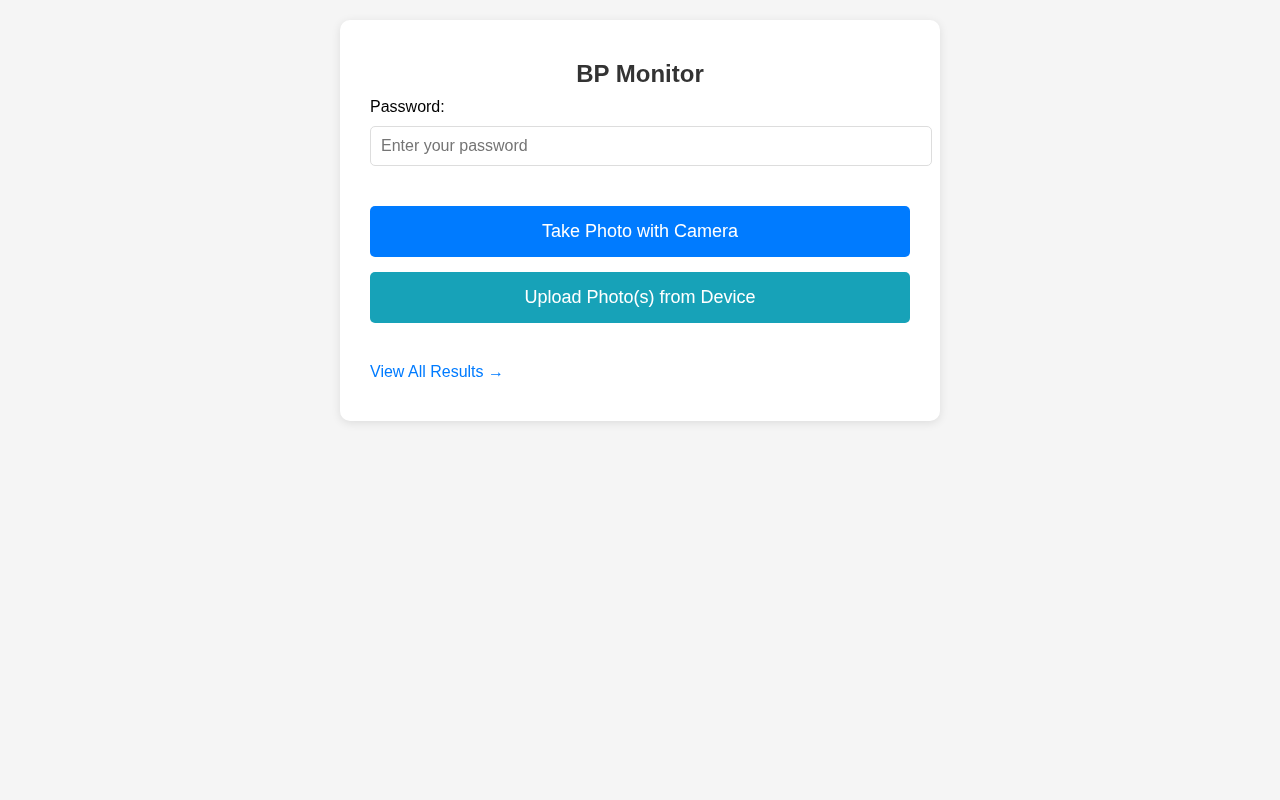Click the Take Photo with Camera button
The image size is (1280, 800).
(x=640, y=231)
